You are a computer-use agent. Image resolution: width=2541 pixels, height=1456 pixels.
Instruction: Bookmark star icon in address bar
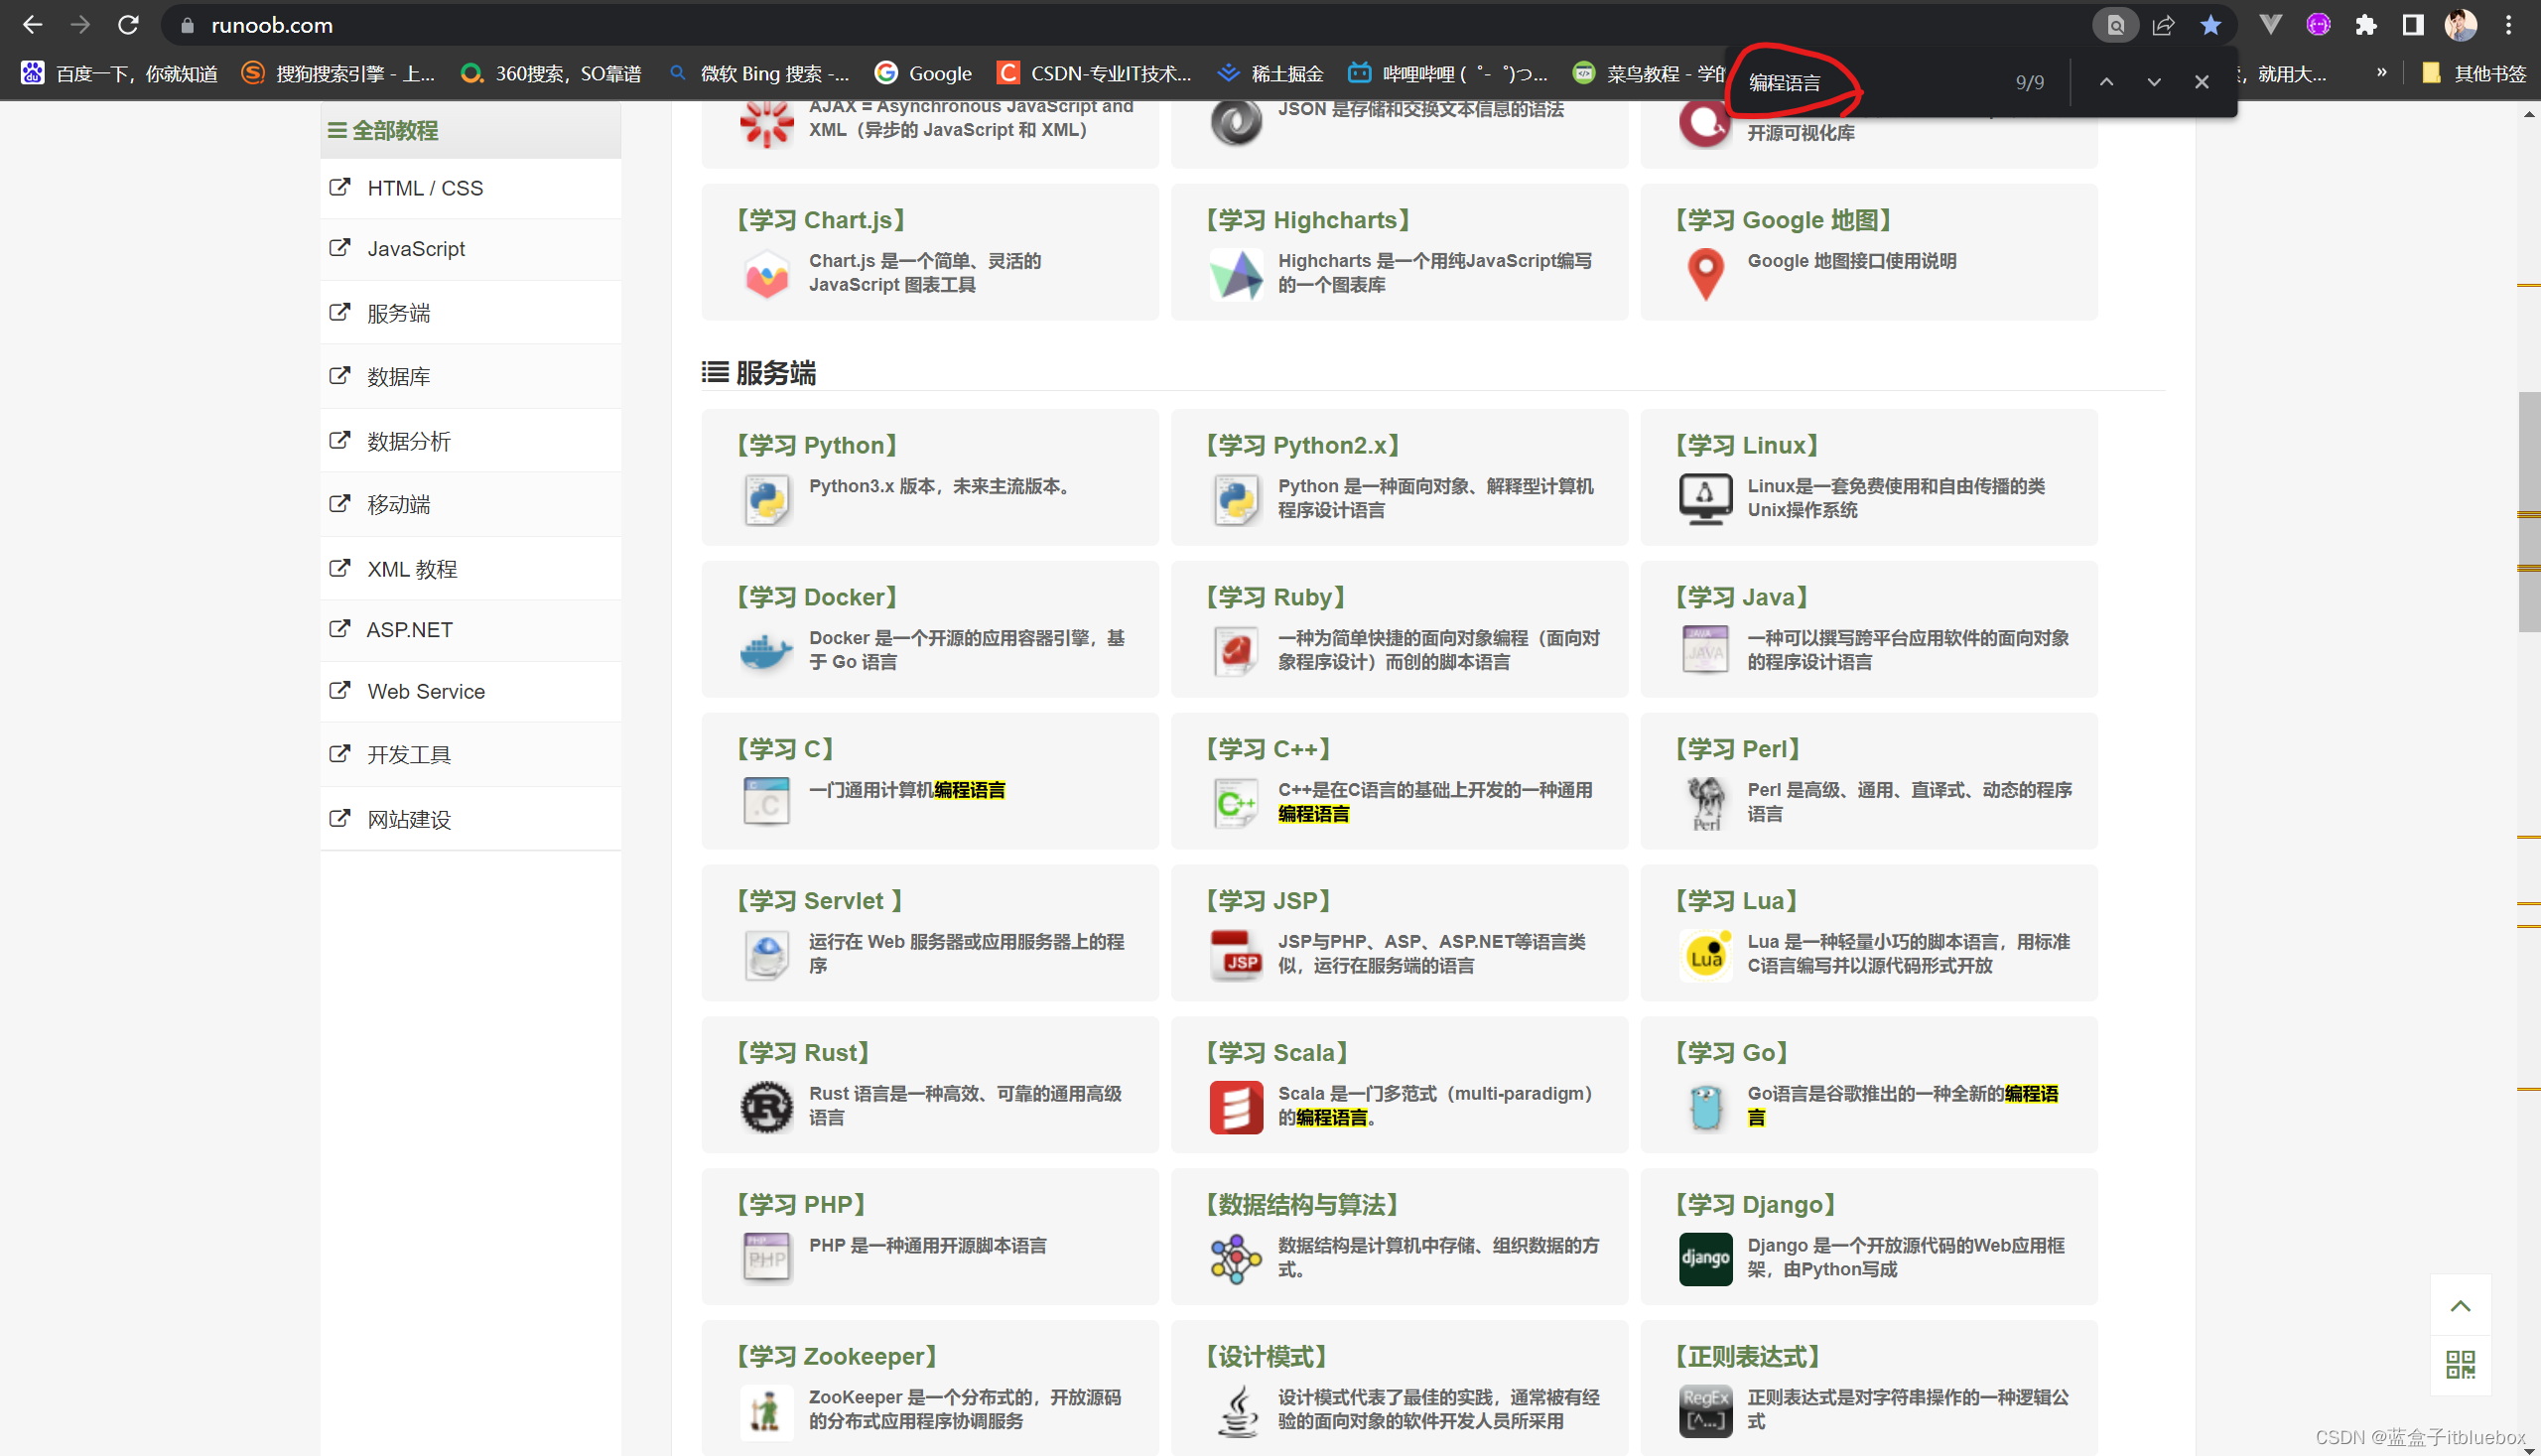[x=2210, y=25]
